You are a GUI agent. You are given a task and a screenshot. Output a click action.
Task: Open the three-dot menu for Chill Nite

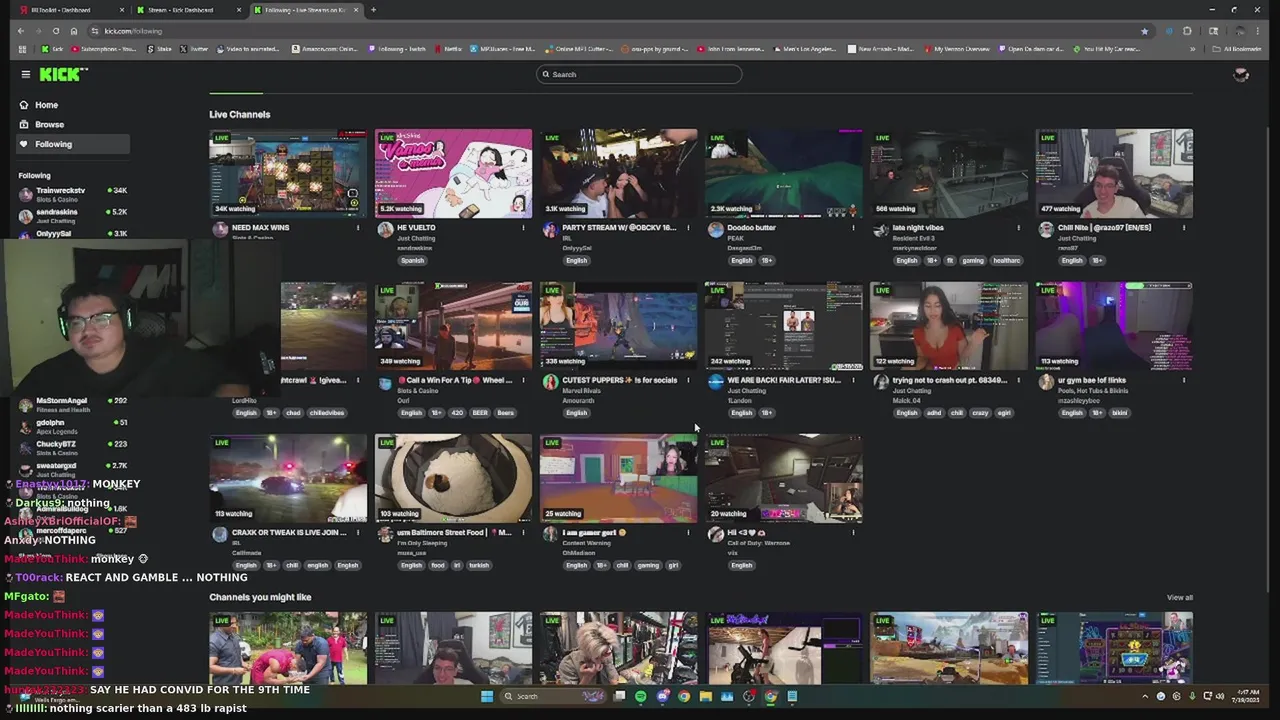coord(1184,228)
